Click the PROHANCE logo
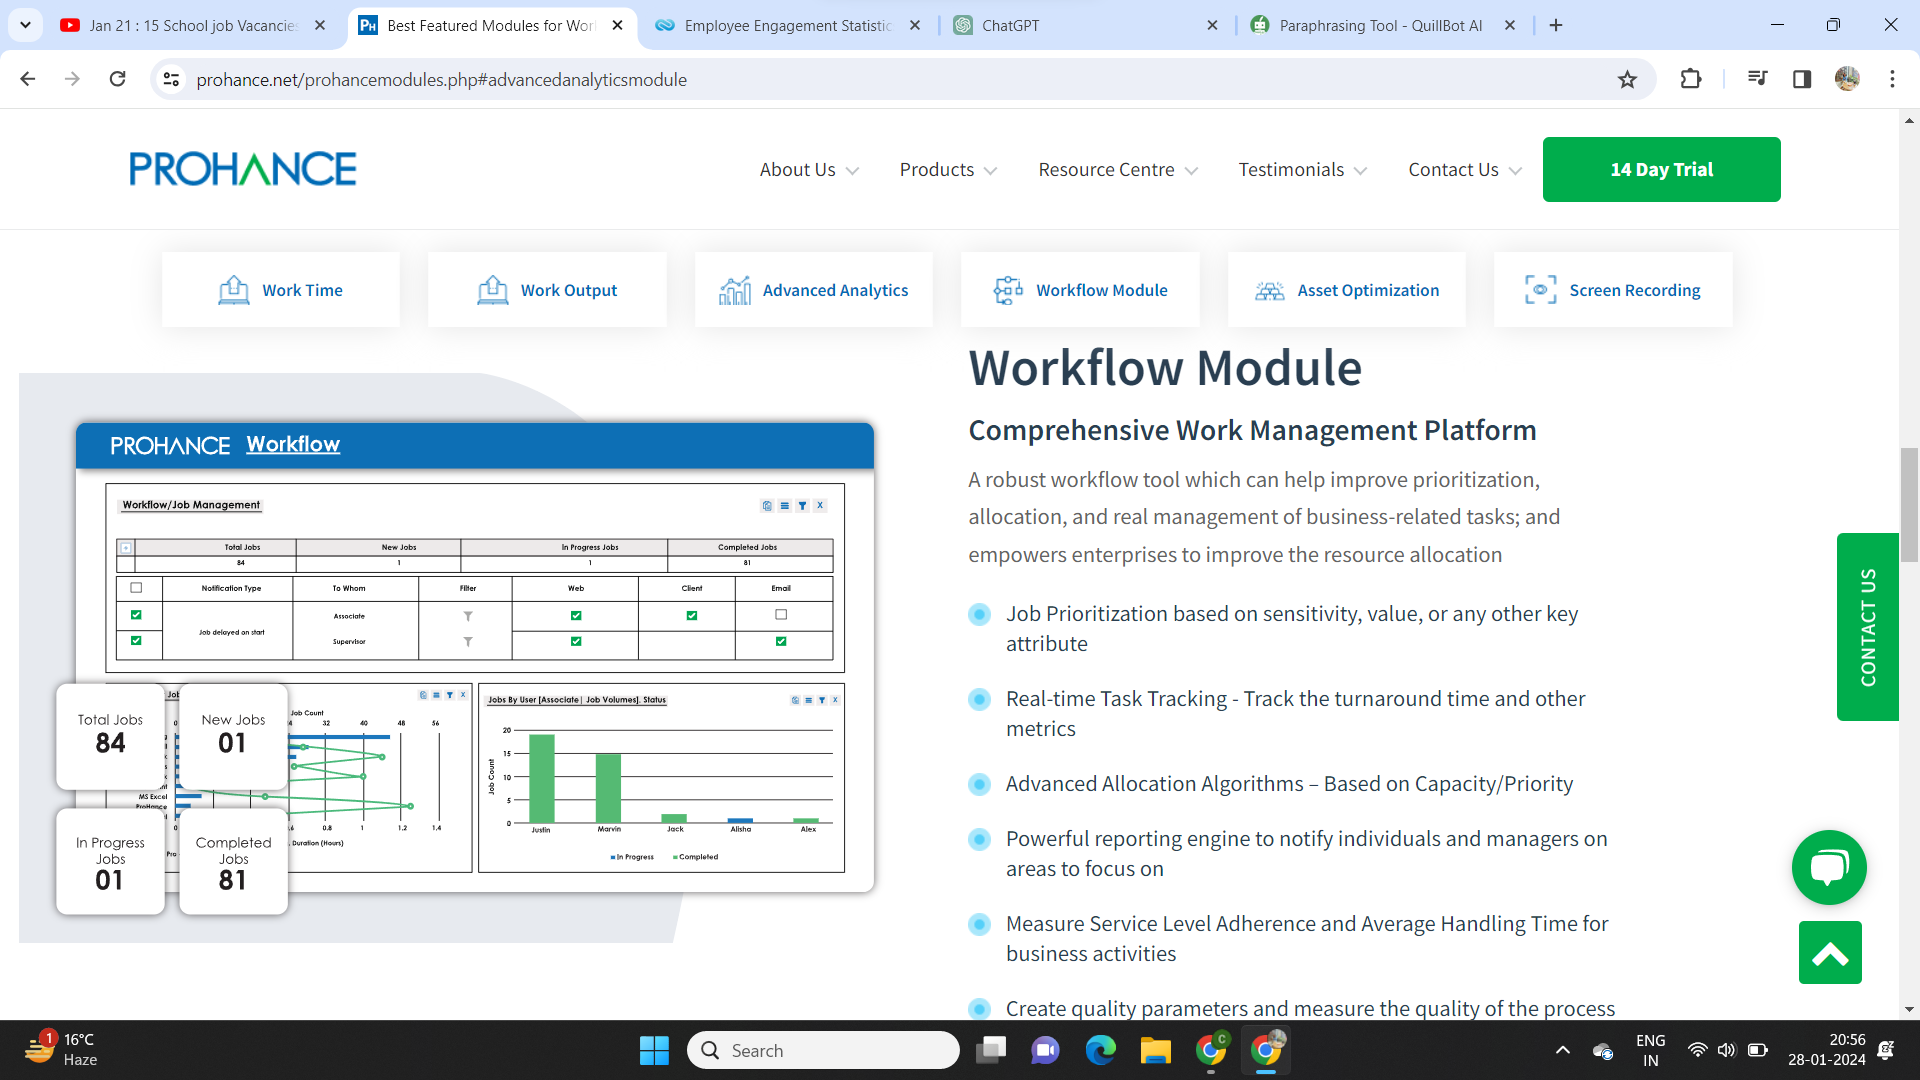This screenshot has height=1080, width=1920. coord(243,169)
